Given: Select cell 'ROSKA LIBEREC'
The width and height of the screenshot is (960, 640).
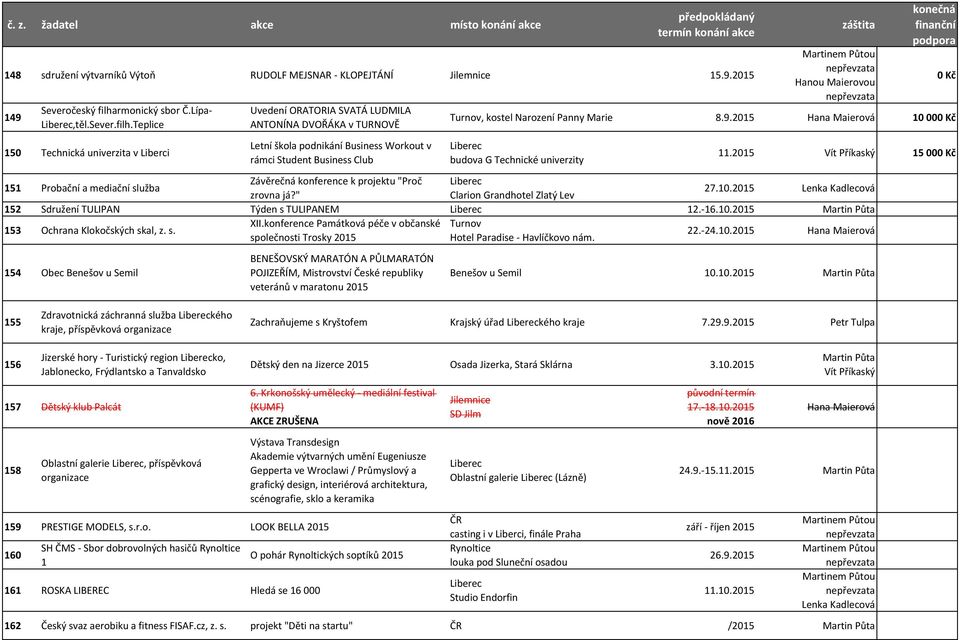Looking at the screenshot, I should [x=75, y=590].
